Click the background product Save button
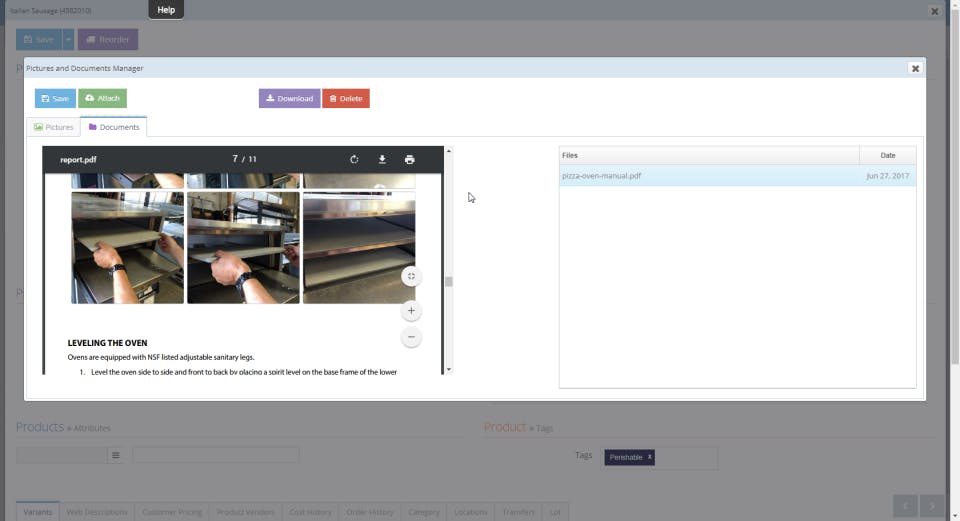 click(39, 39)
